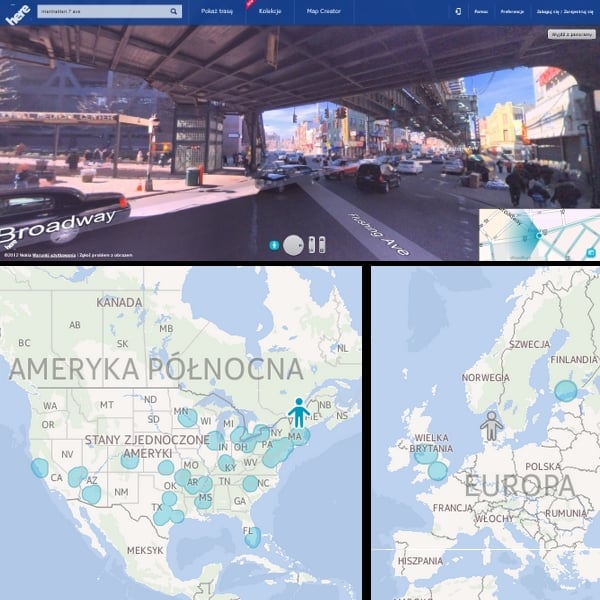Click Zgłoś problem z obrazem link
This screenshot has height=600, width=600.
pos(106,255)
